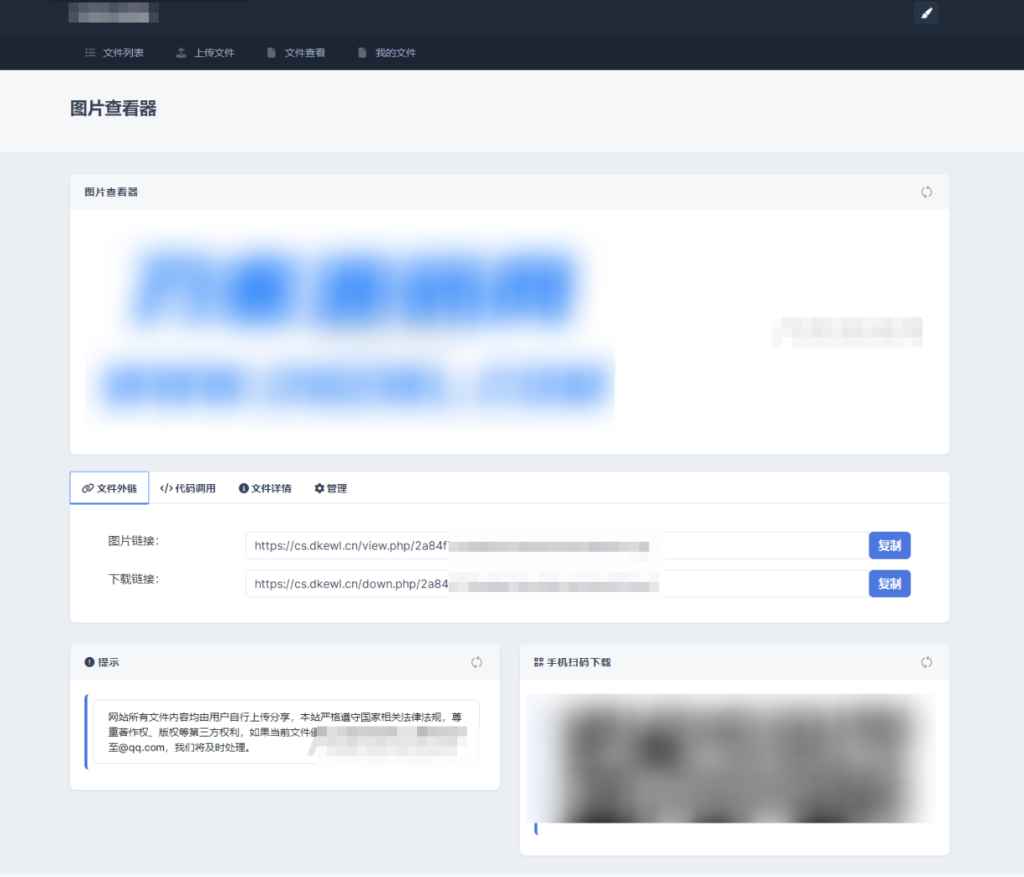Click the info icon beside 文件详情

tap(245, 488)
